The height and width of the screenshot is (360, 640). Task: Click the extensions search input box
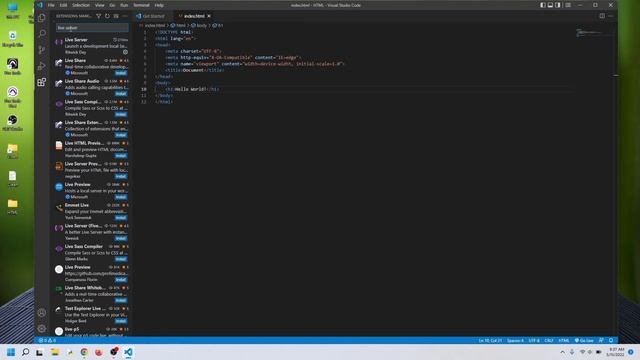(x=92, y=28)
